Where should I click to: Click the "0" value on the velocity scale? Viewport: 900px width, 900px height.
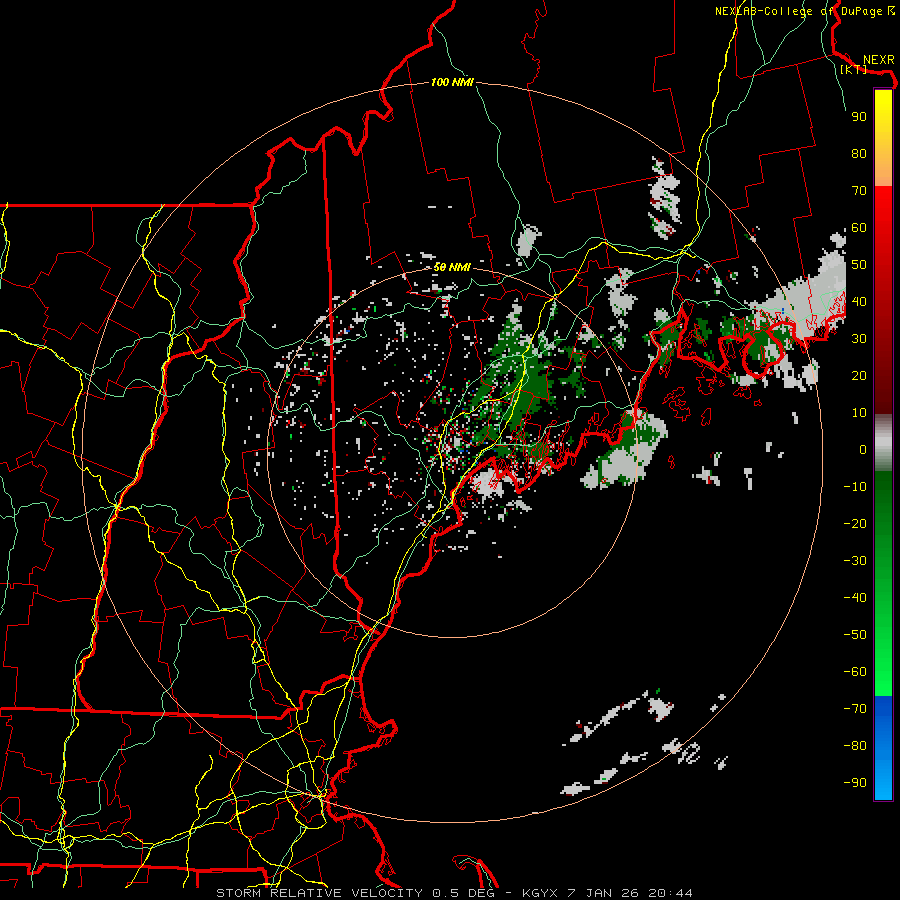point(863,450)
